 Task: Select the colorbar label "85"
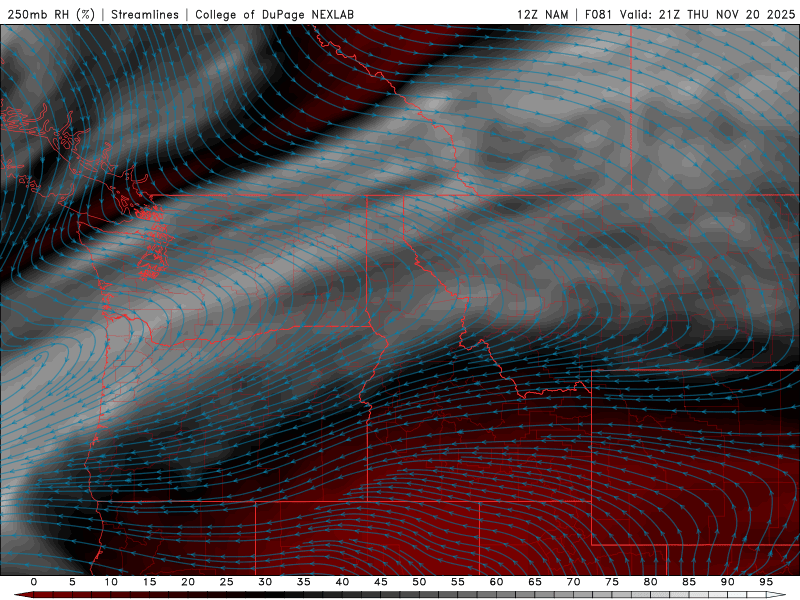coord(689,582)
